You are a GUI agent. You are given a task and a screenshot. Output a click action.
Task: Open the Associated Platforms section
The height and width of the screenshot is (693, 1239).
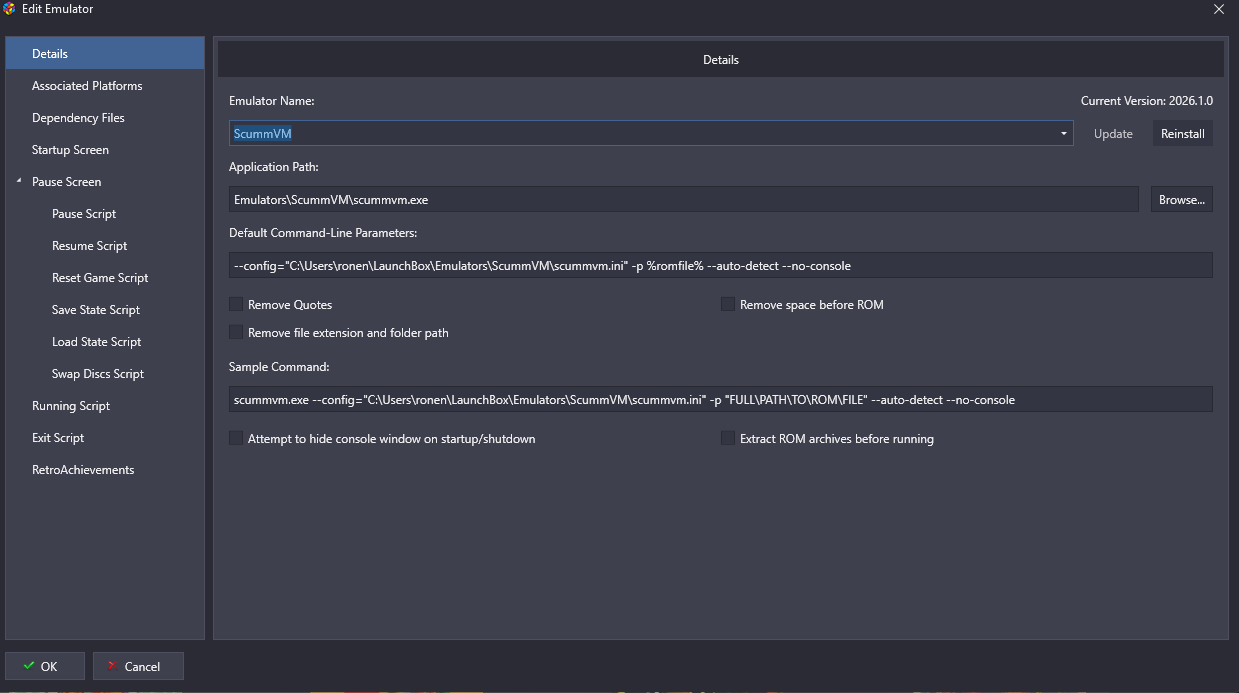point(87,86)
